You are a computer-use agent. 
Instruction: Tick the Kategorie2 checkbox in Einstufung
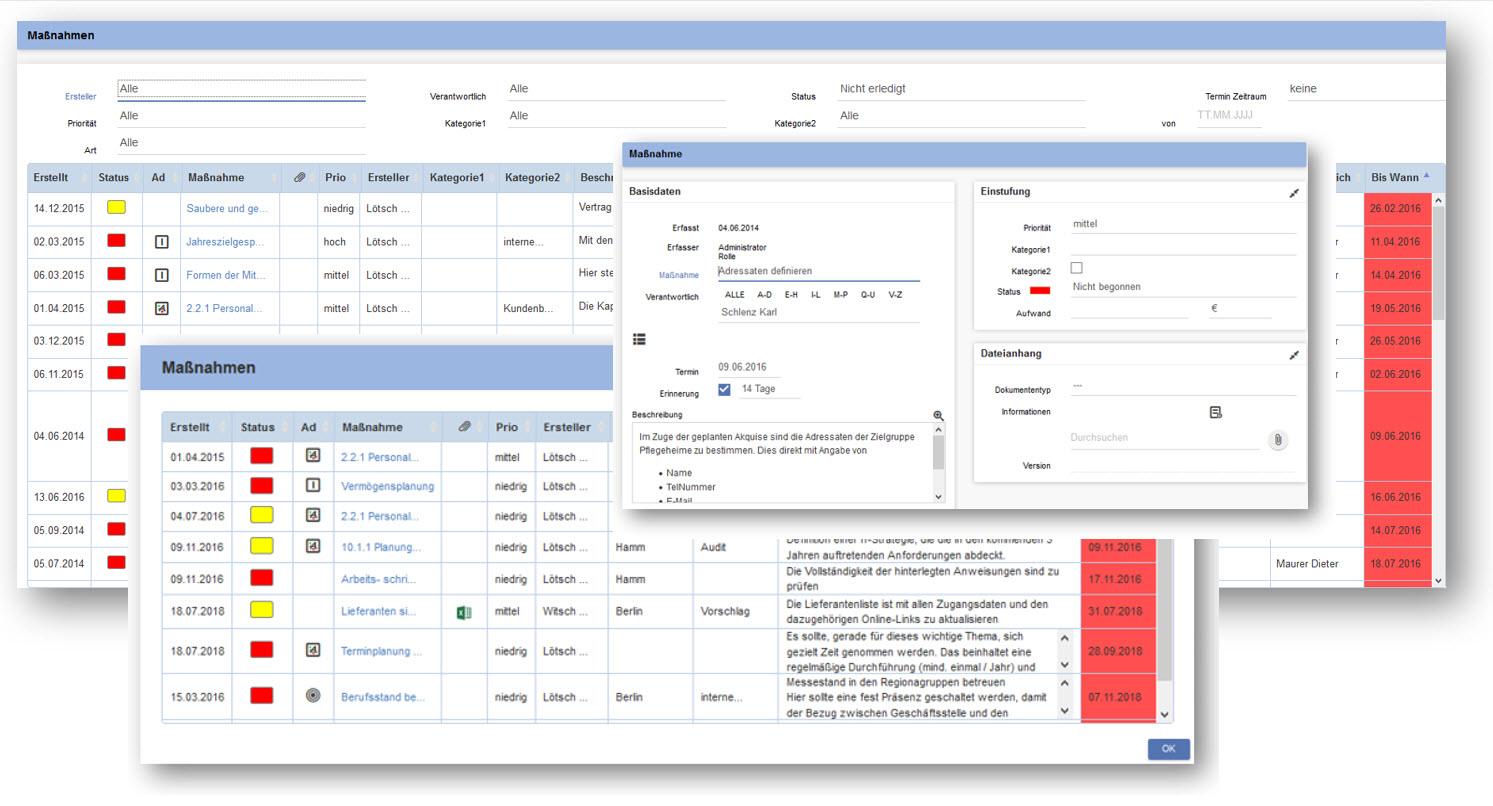click(x=1076, y=268)
